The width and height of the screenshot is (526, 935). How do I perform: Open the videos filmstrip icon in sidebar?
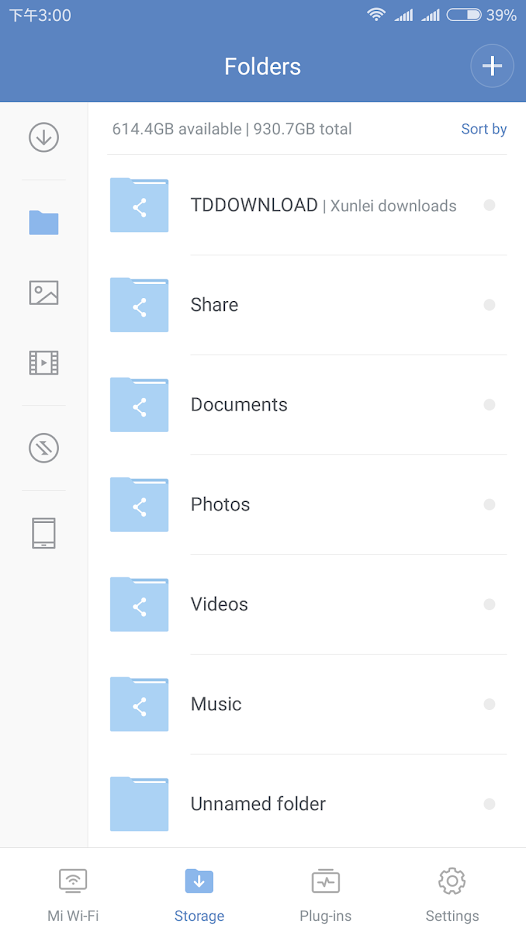click(x=44, y=363)
